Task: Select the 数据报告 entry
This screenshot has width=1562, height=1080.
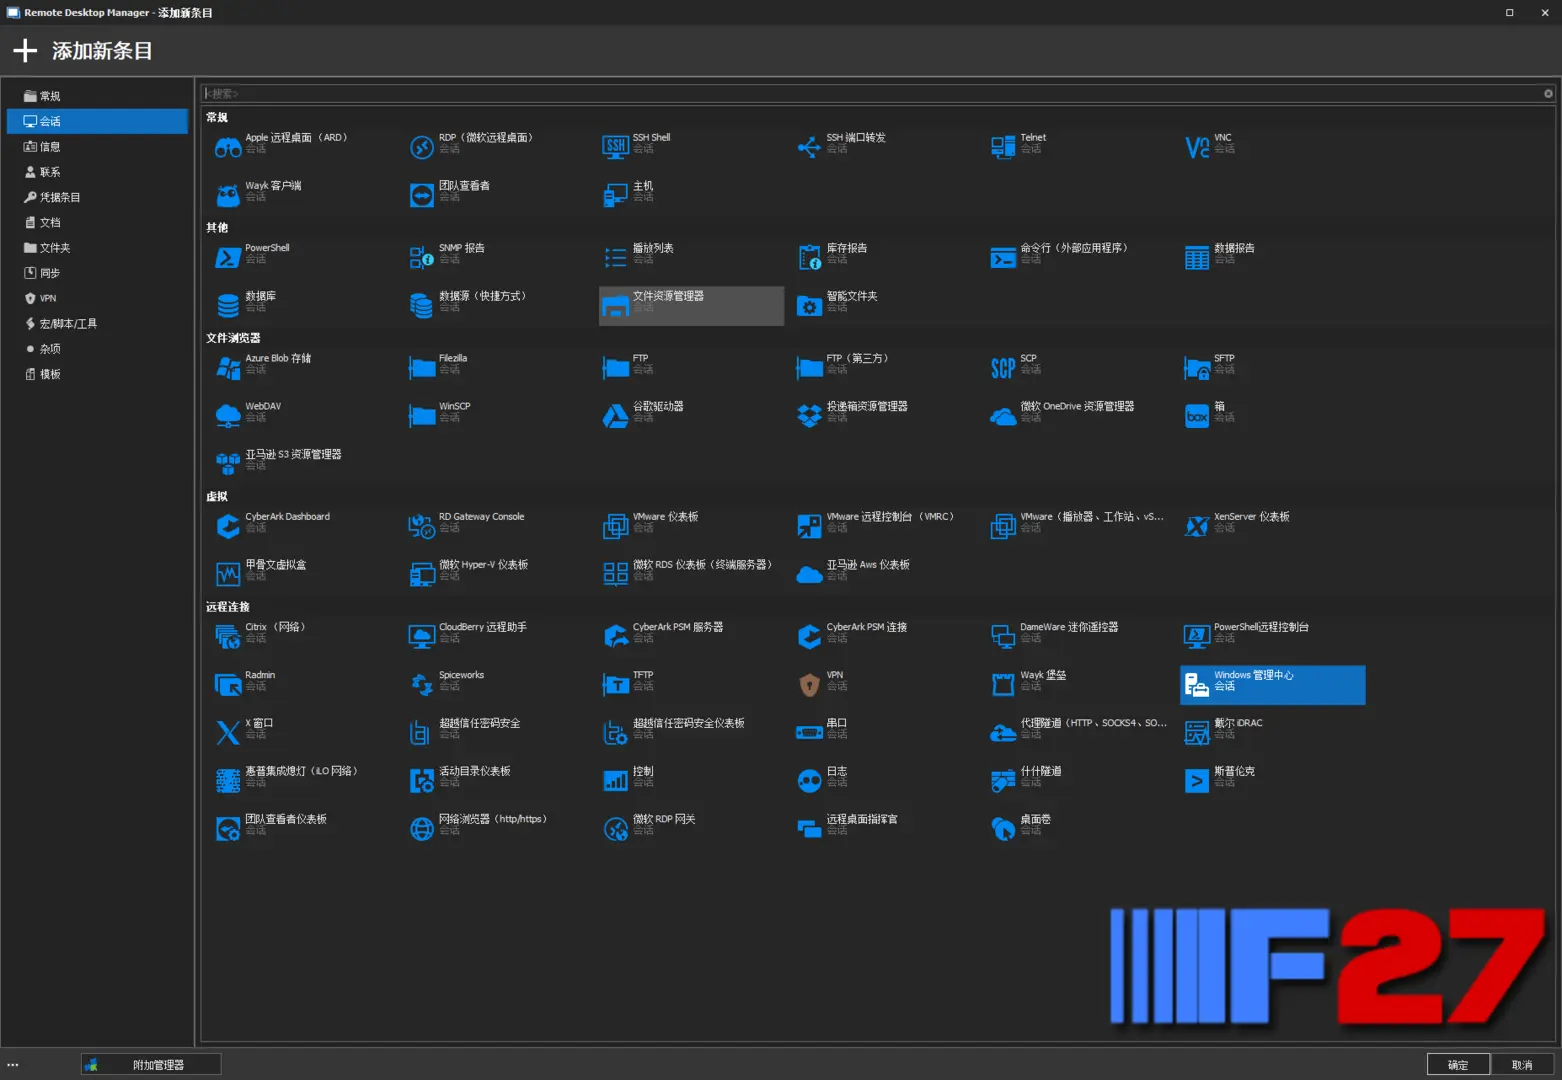Action: [1273, 258]
